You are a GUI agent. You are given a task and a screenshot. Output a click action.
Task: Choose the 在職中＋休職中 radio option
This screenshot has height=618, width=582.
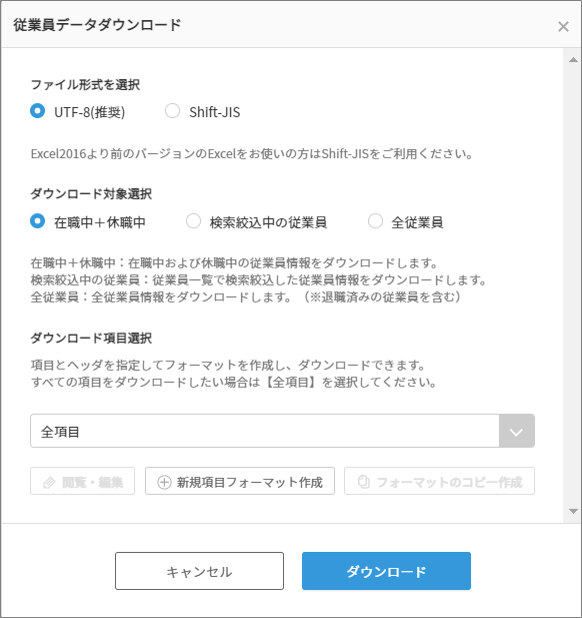37,221
